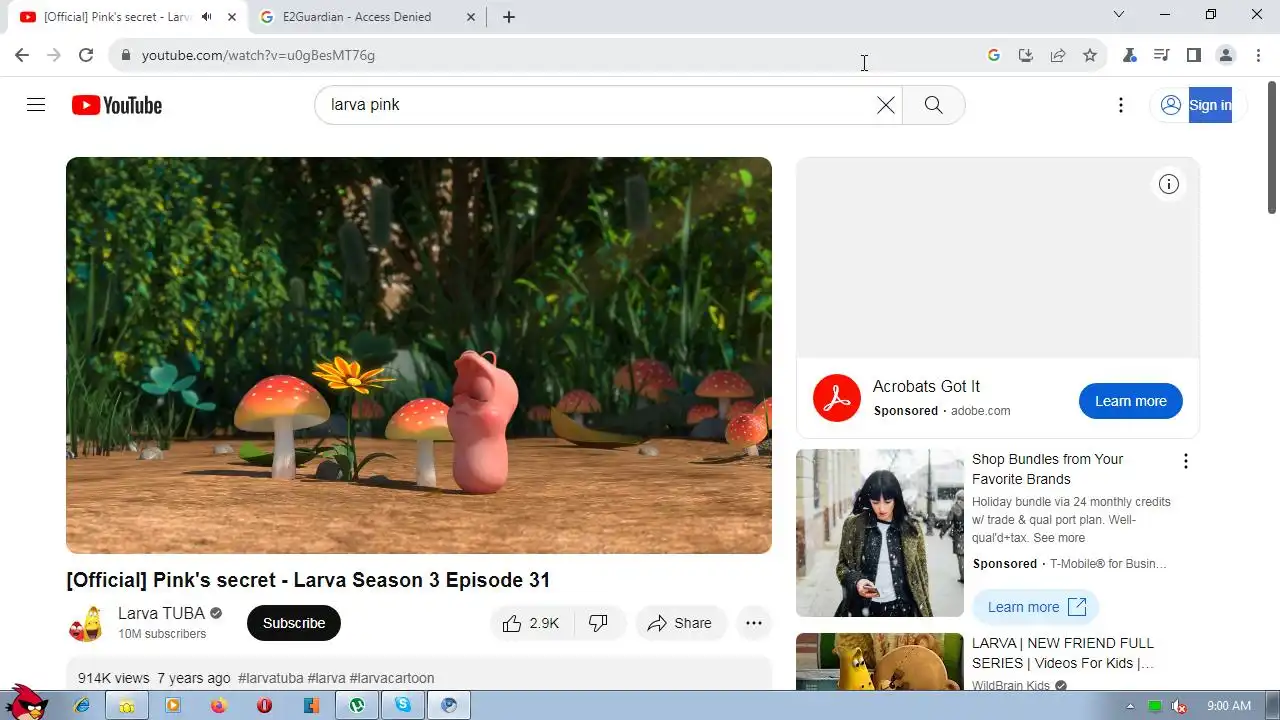Open YouTube settings three-dot menu in header
Screen dimensions: 1280x720
1121,105
